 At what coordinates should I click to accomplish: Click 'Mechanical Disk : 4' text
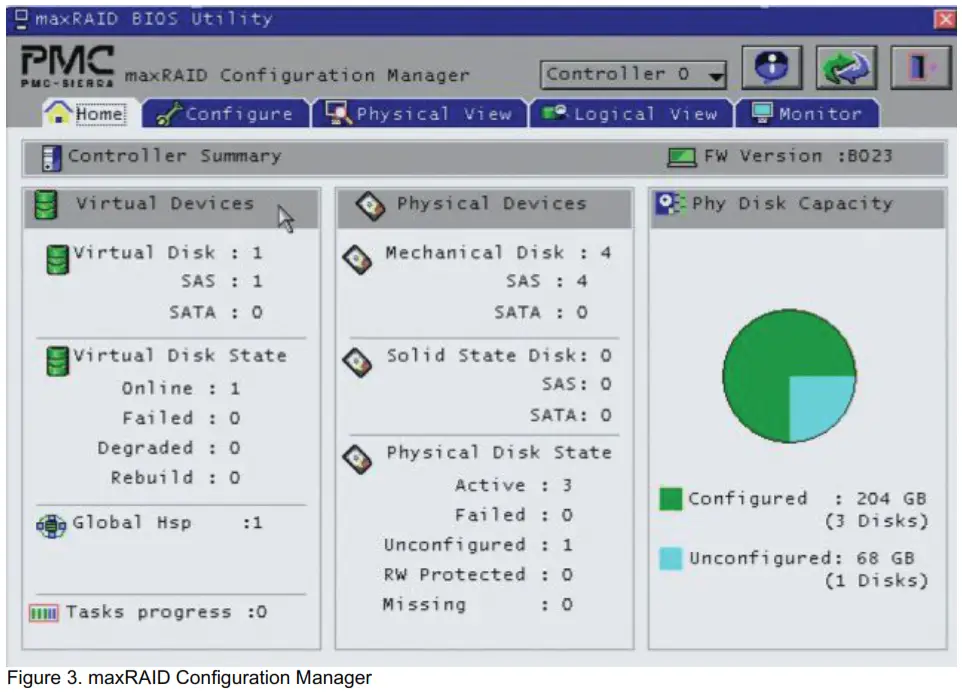tap(498, 253)
